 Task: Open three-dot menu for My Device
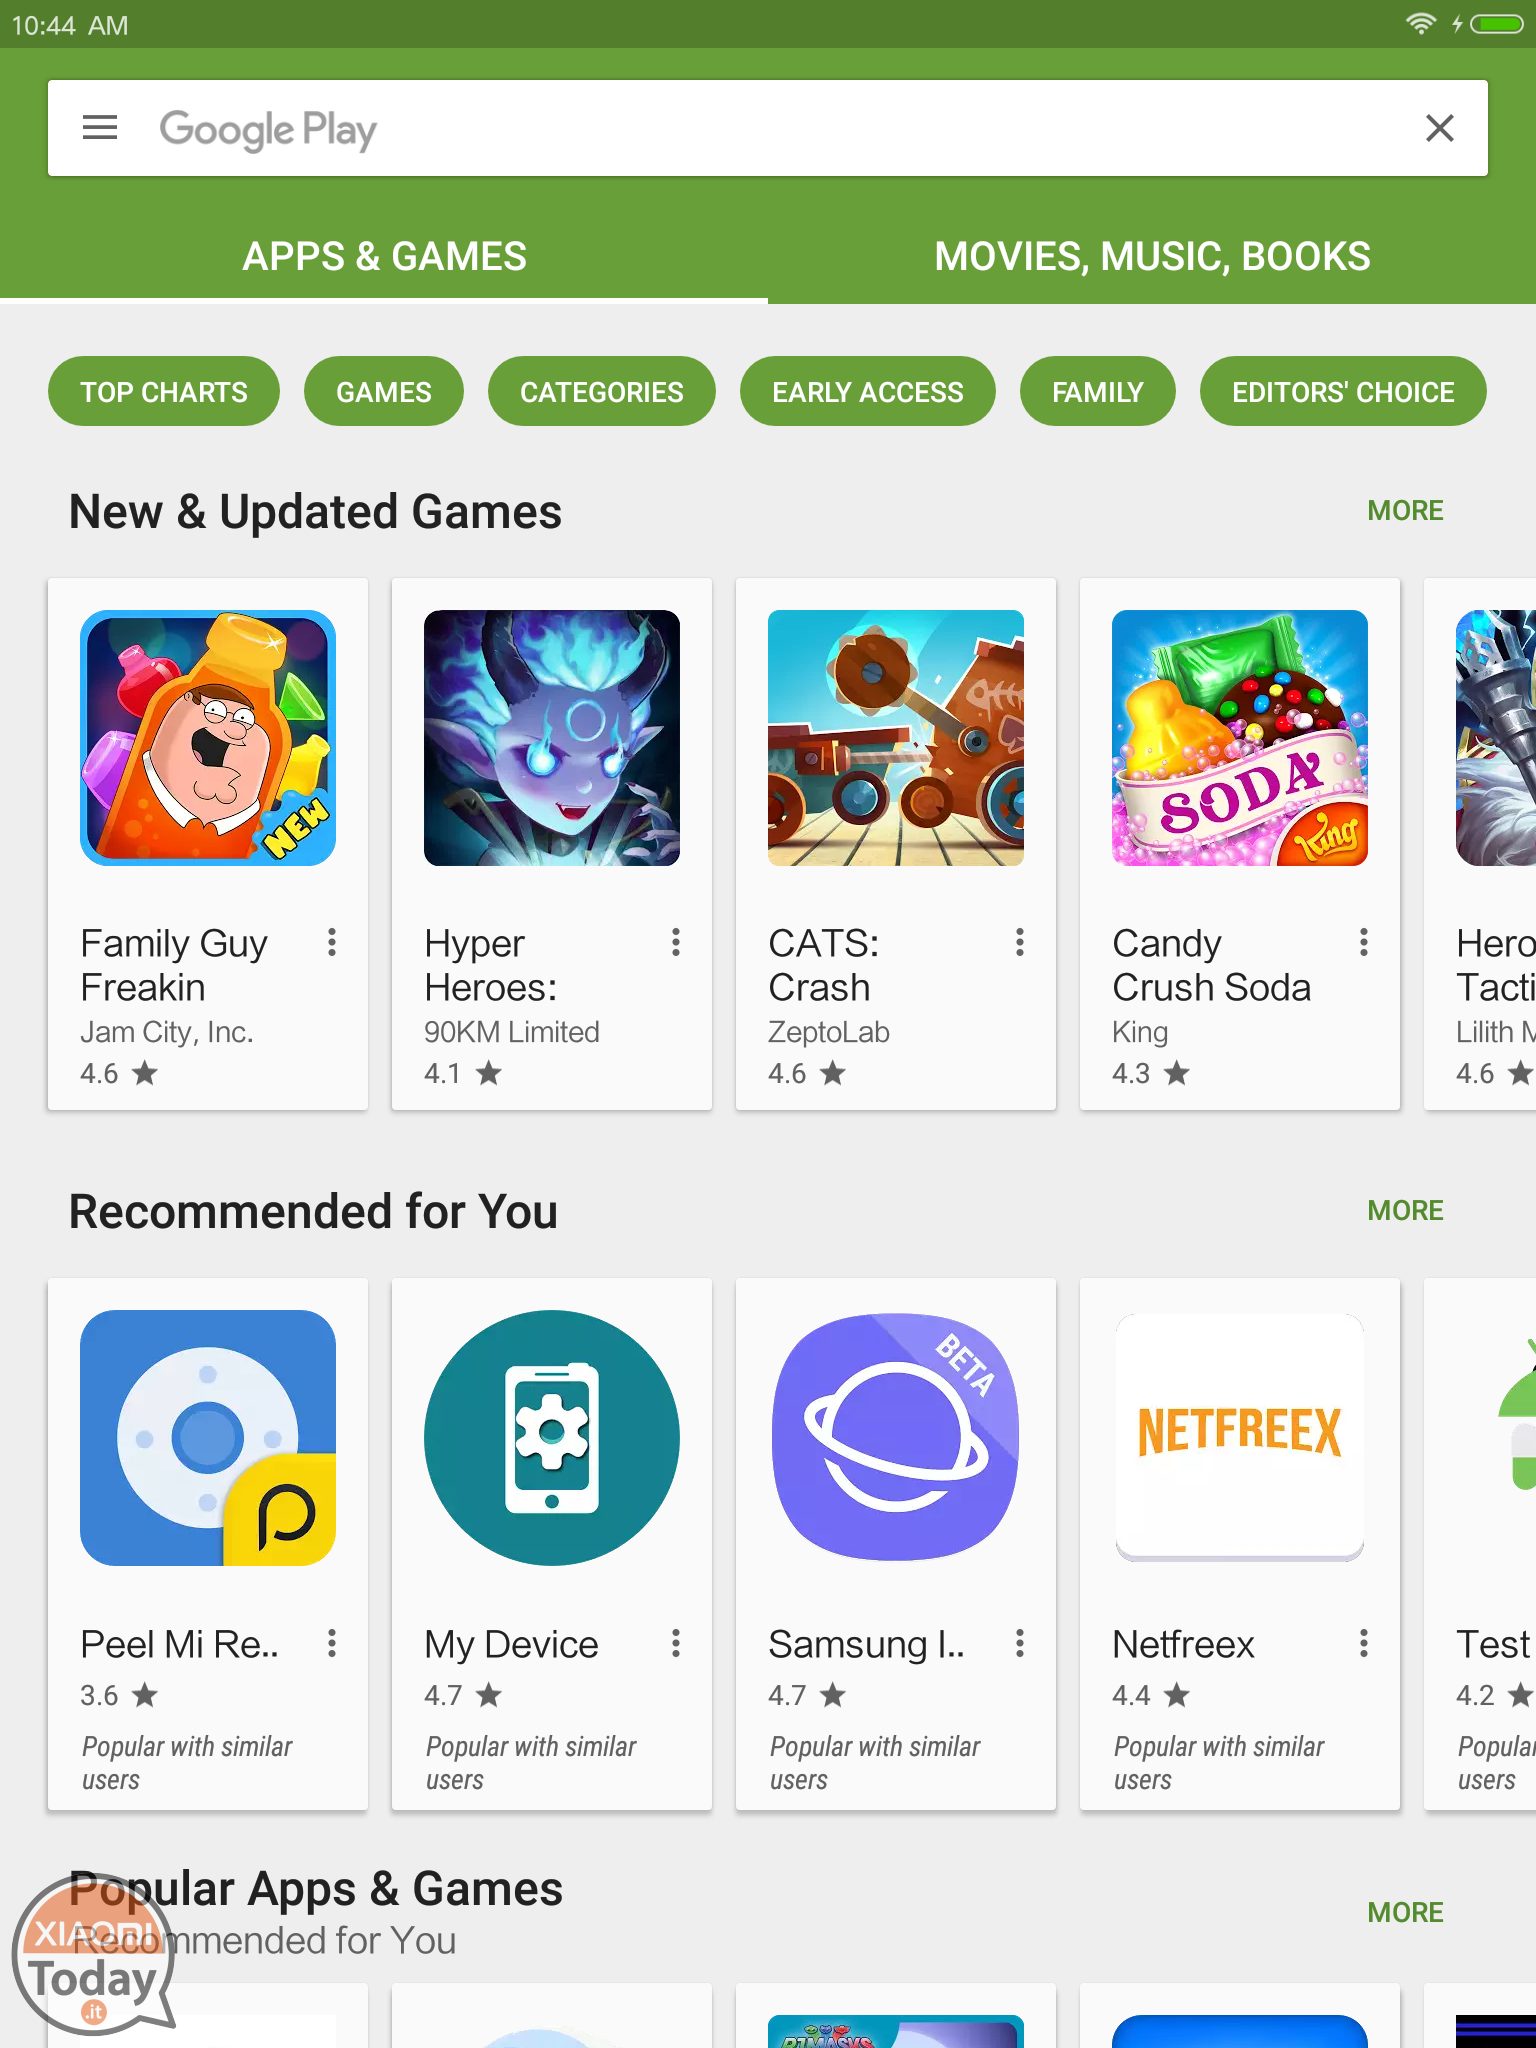pyautogui.click(x=676, y=1643)
